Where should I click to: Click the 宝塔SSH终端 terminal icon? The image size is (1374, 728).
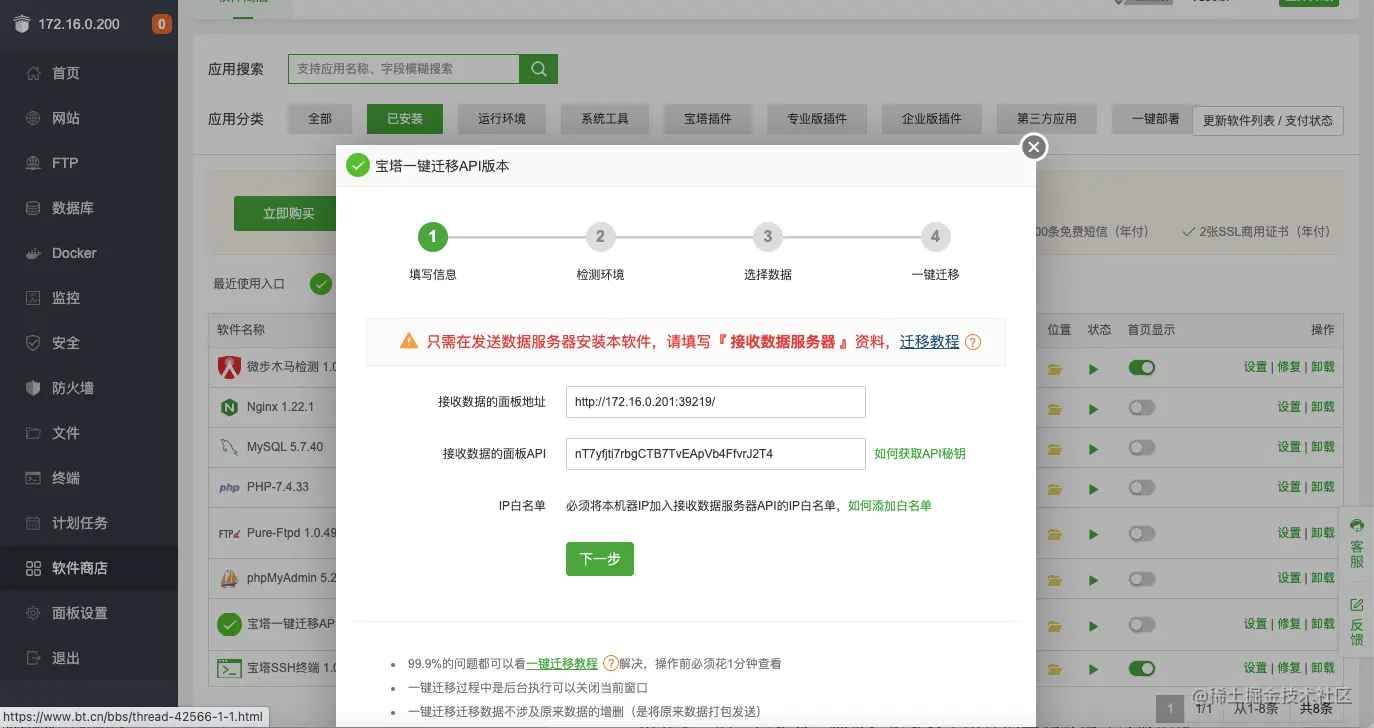click(x=229, y=668)
